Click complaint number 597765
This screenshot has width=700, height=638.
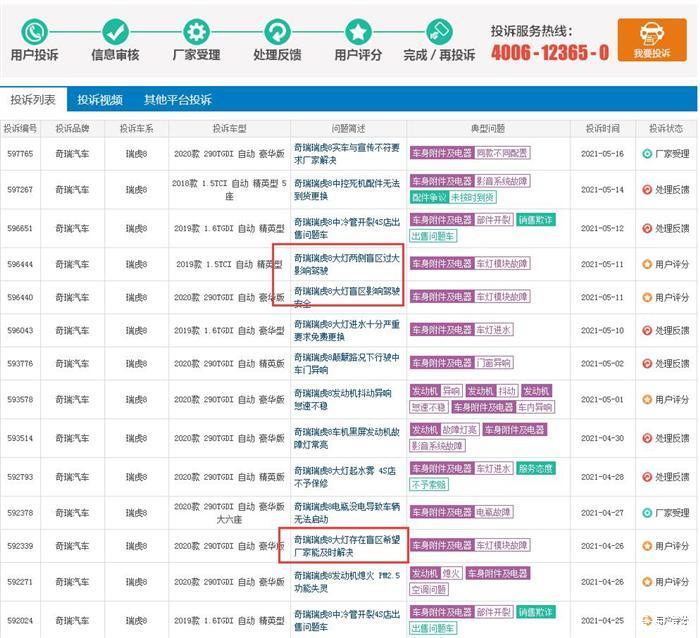pyautogui.click(x=20, y=154)
